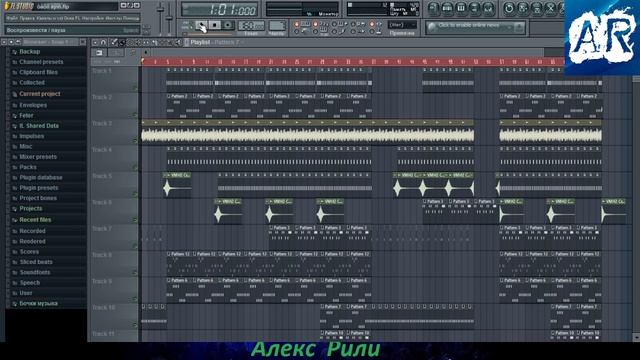Mute Track 3 using its green LED
The height and width of the screenshot is (360, 640).
point(135,141)
